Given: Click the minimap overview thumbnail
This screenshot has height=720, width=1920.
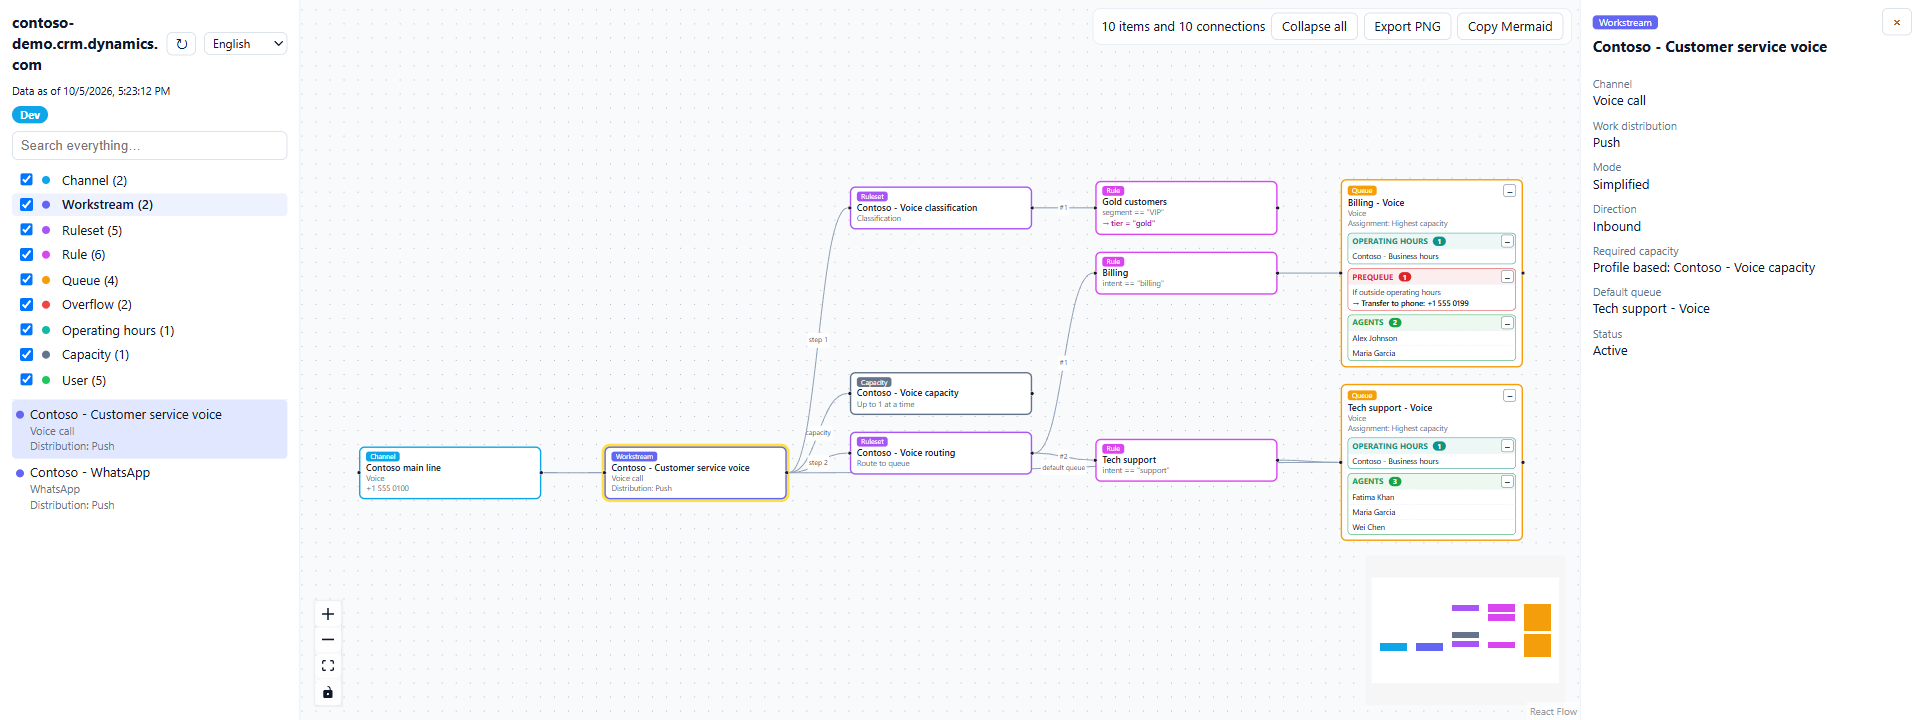Looking at the screenshot, I should pos(1465,630).
